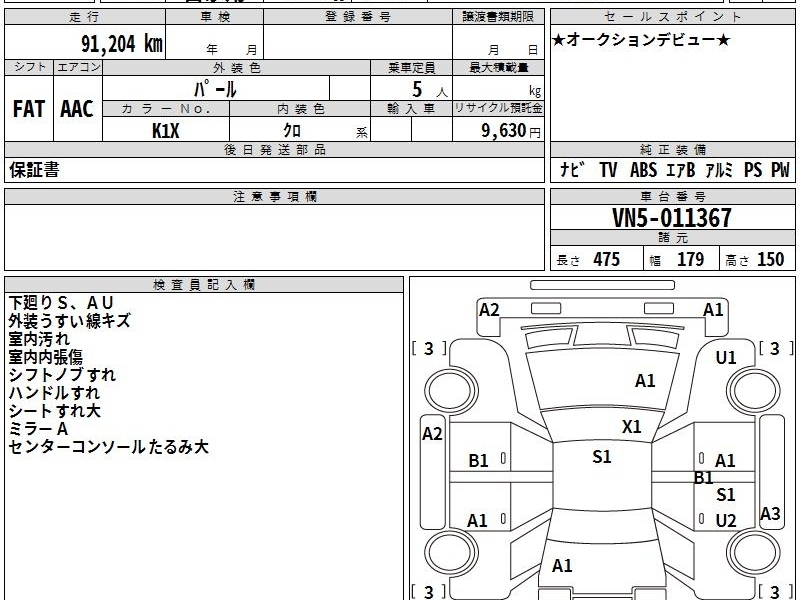800x600 pixels.
Task: Click the PS equipment item
Action: (753, 169)
